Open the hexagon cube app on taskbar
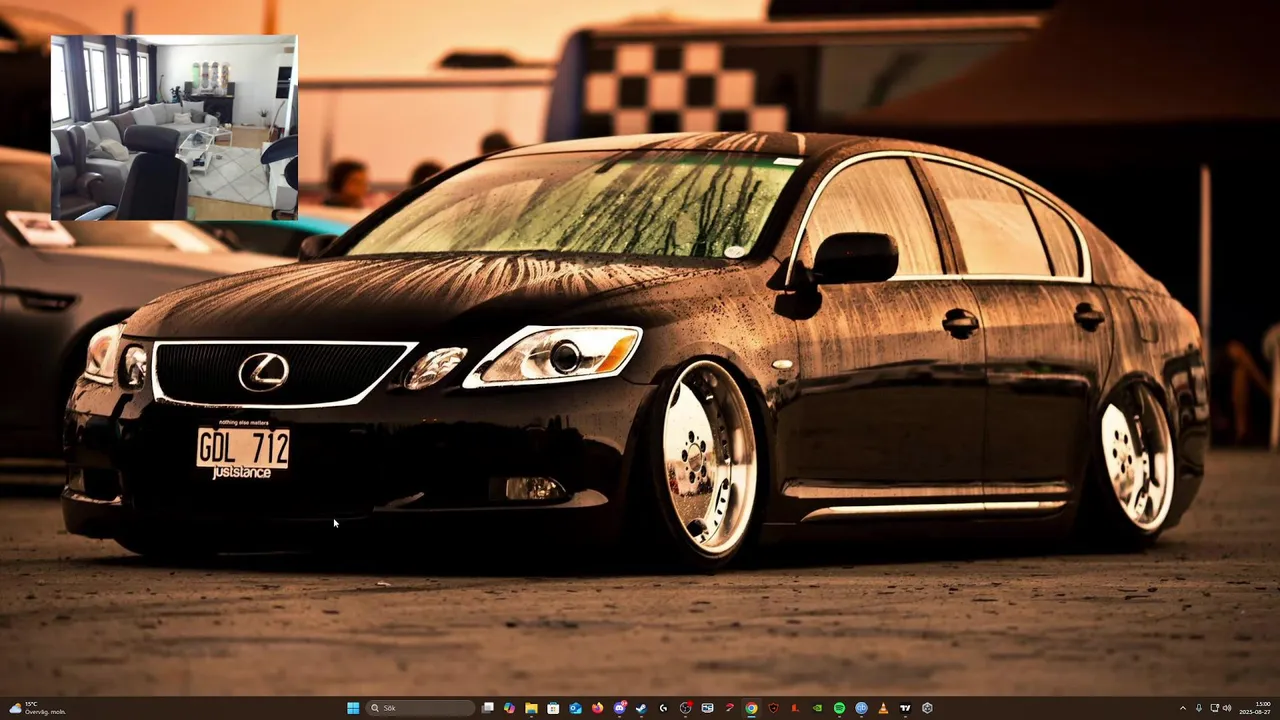 coord(927,708)
